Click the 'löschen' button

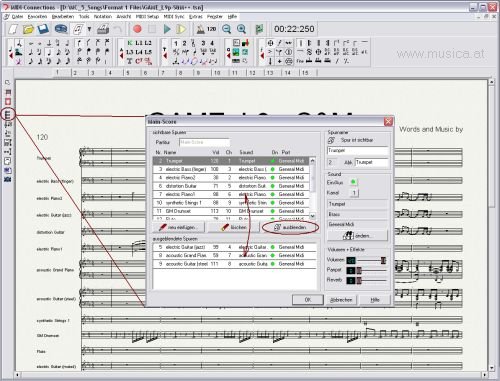coord(234,227)
